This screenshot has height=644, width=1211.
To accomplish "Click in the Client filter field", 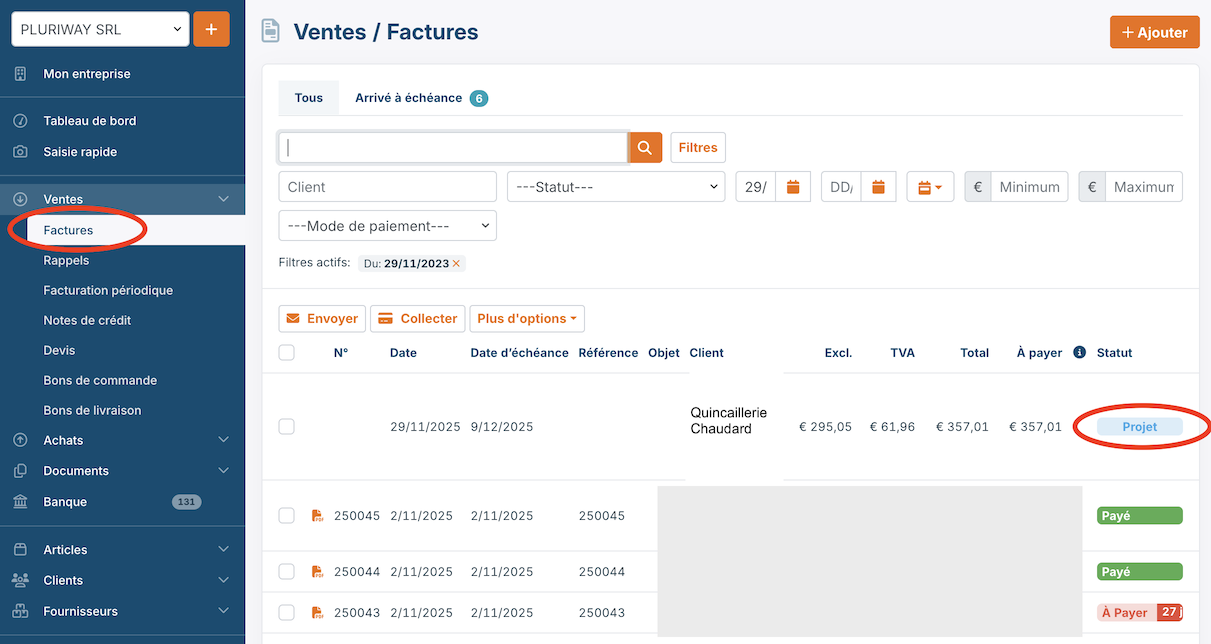I will (387, 187).
